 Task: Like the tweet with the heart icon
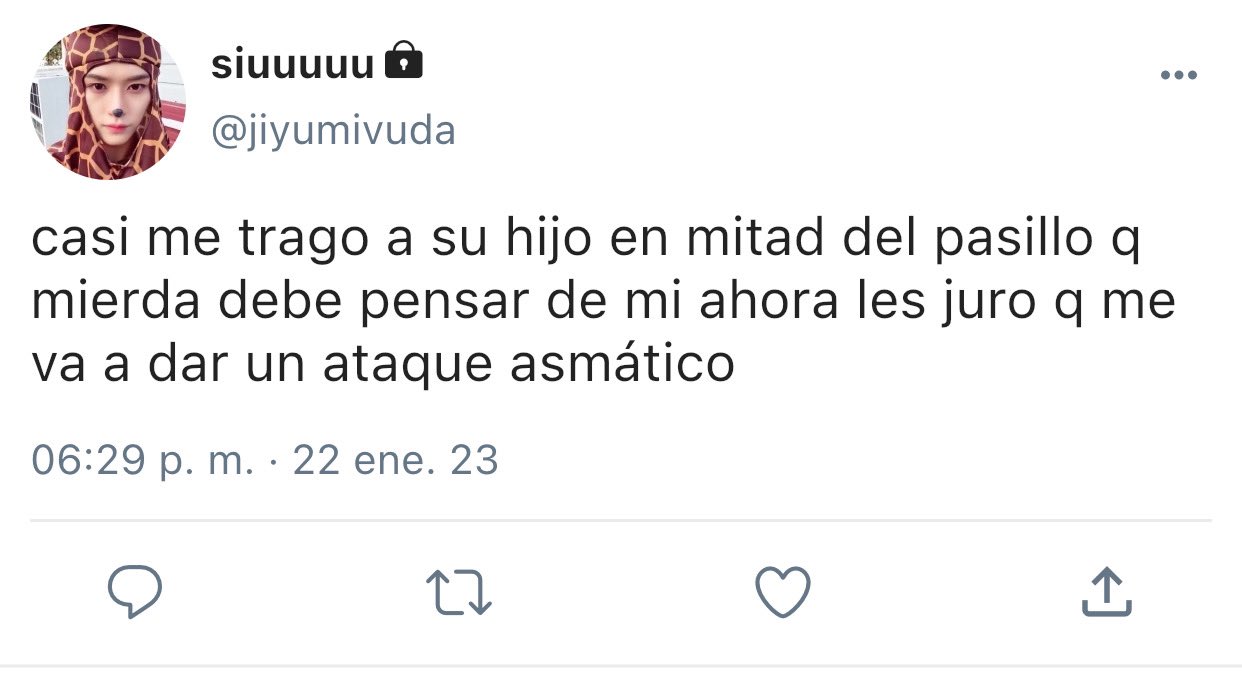[782, 592]
